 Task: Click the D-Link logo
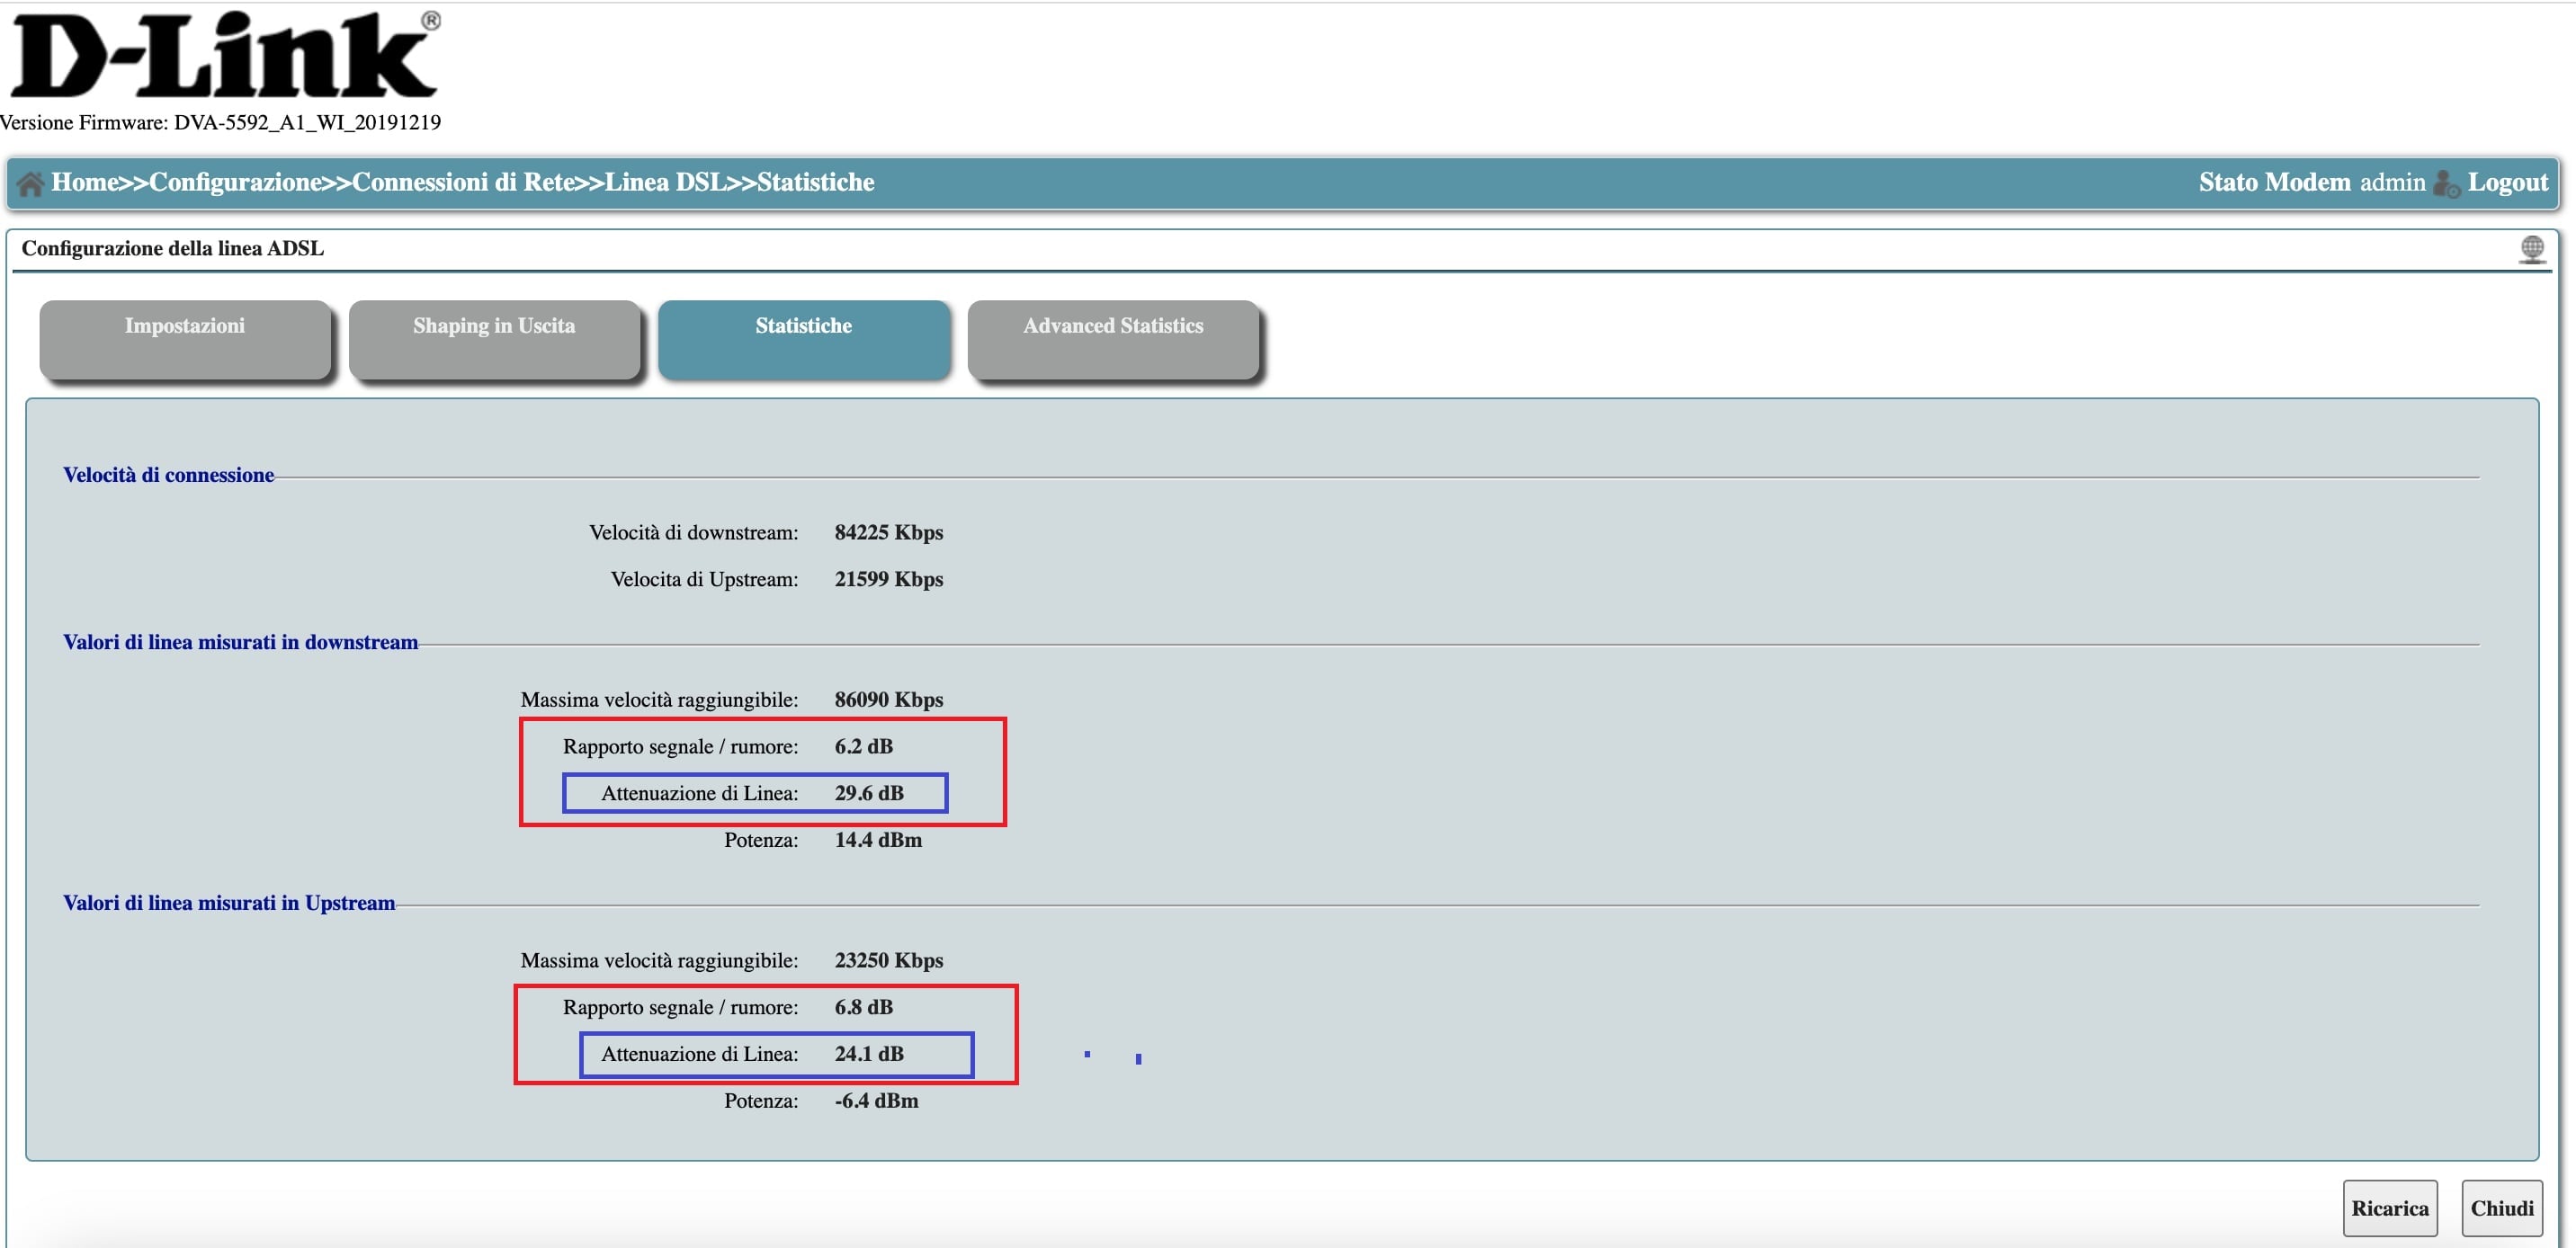[x=224, y=56]
